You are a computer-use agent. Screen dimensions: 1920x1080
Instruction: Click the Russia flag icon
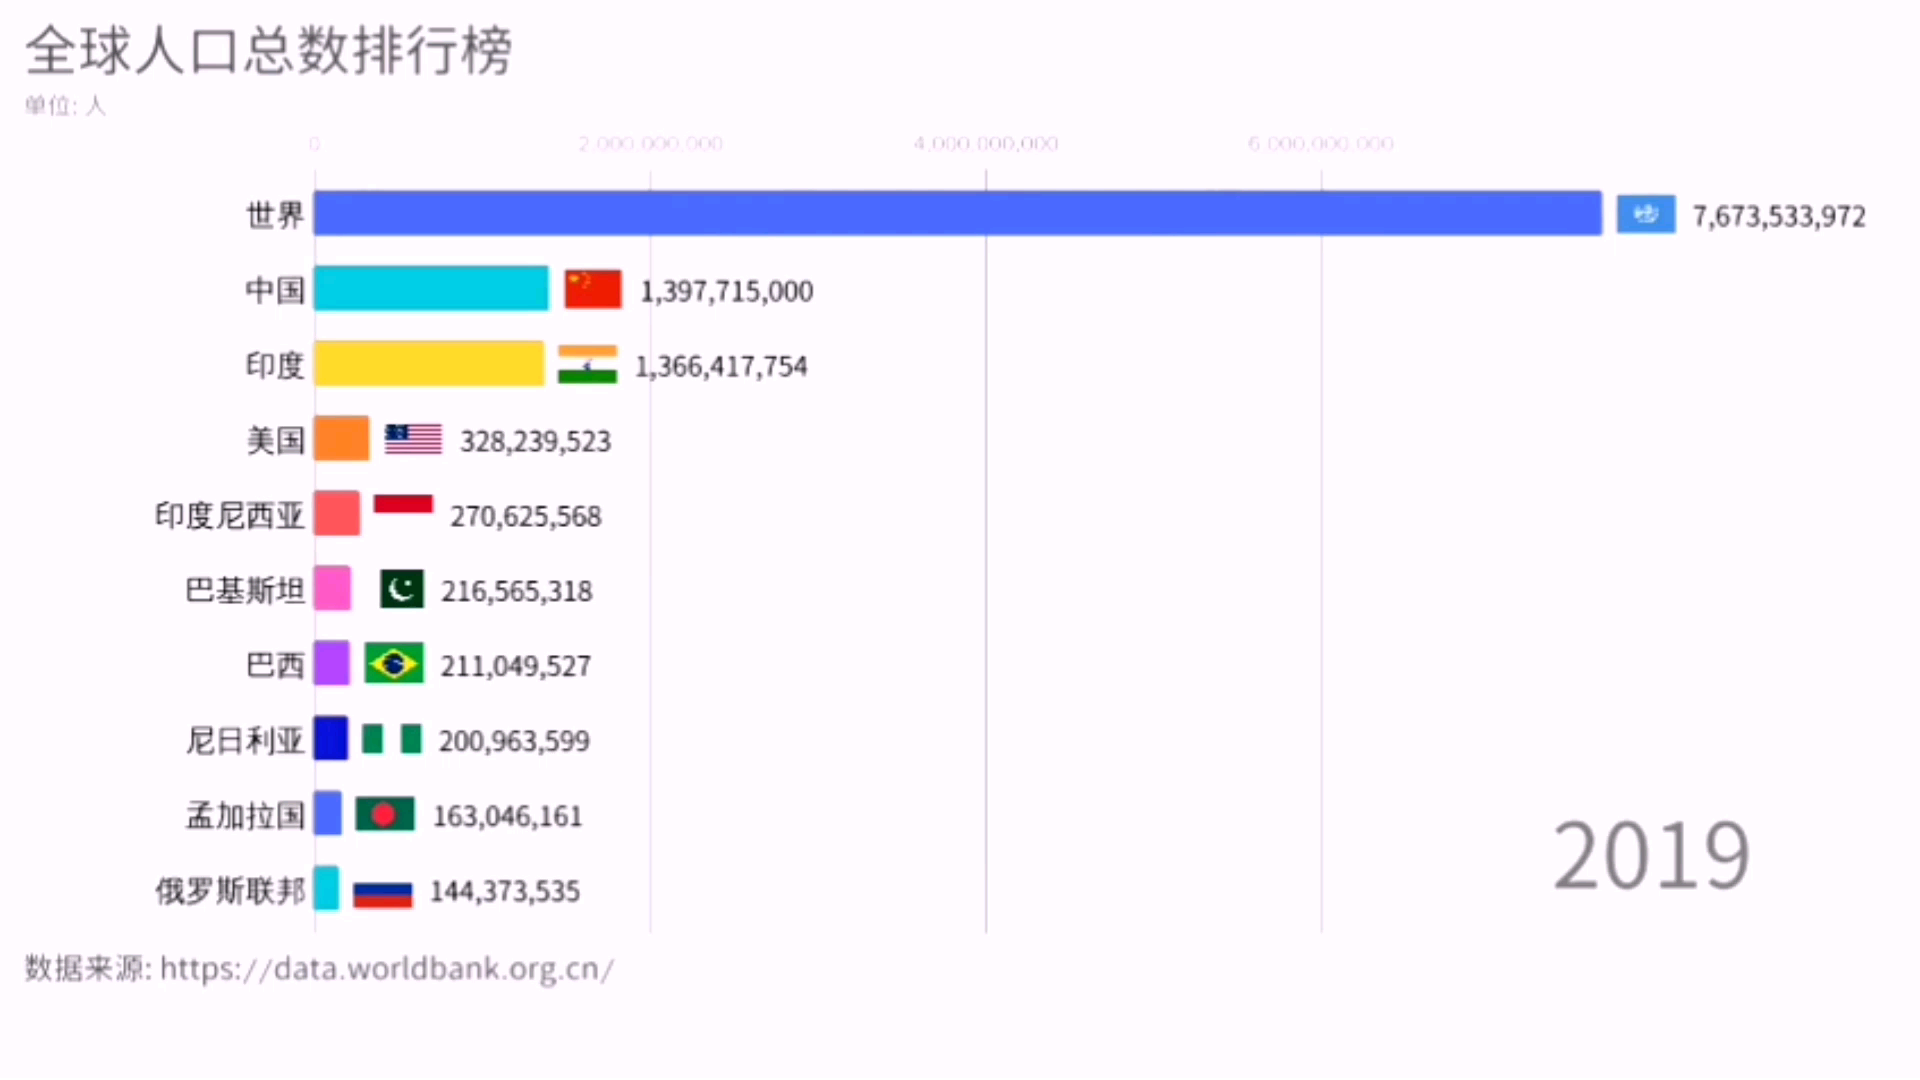pos(382,889)
